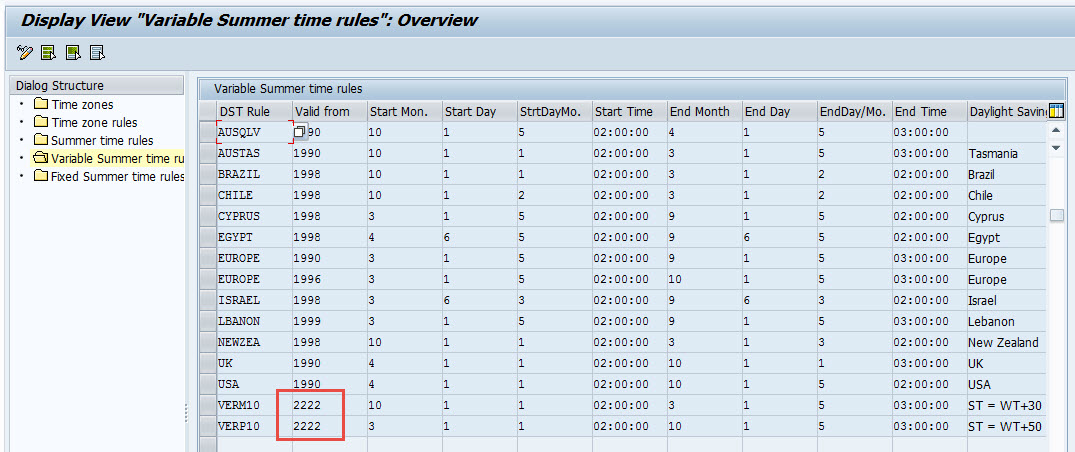
Task: Click the Start Mon. column header
Action: 404,111
